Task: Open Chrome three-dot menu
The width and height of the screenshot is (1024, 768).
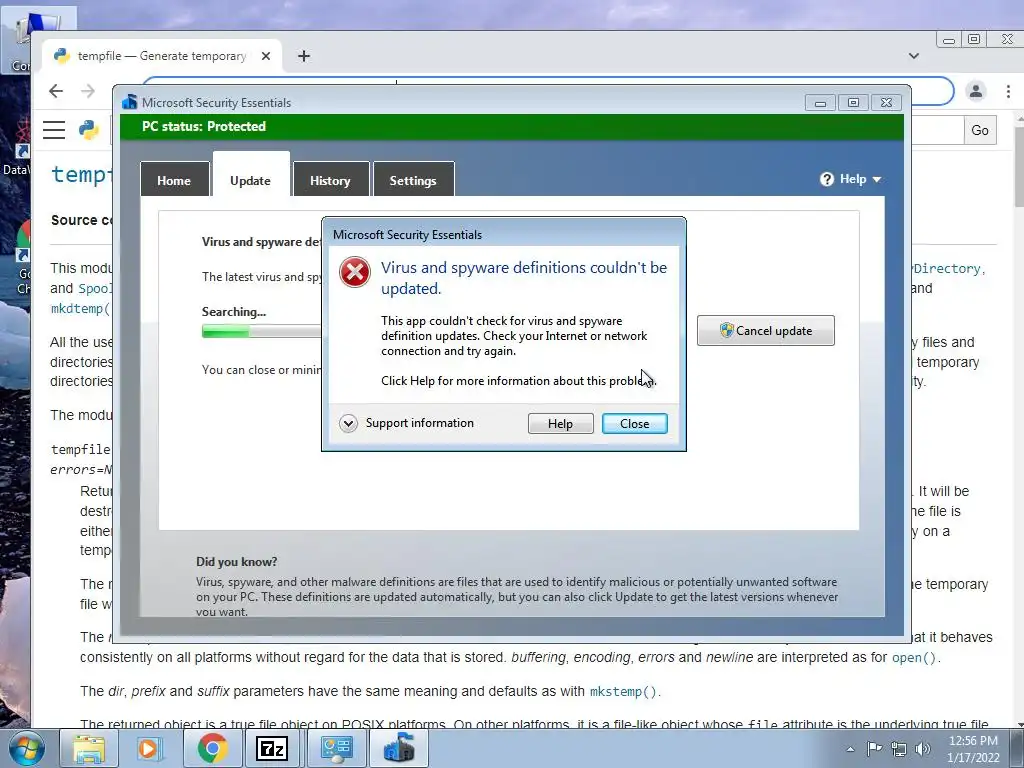Action: click(1008, 91)
